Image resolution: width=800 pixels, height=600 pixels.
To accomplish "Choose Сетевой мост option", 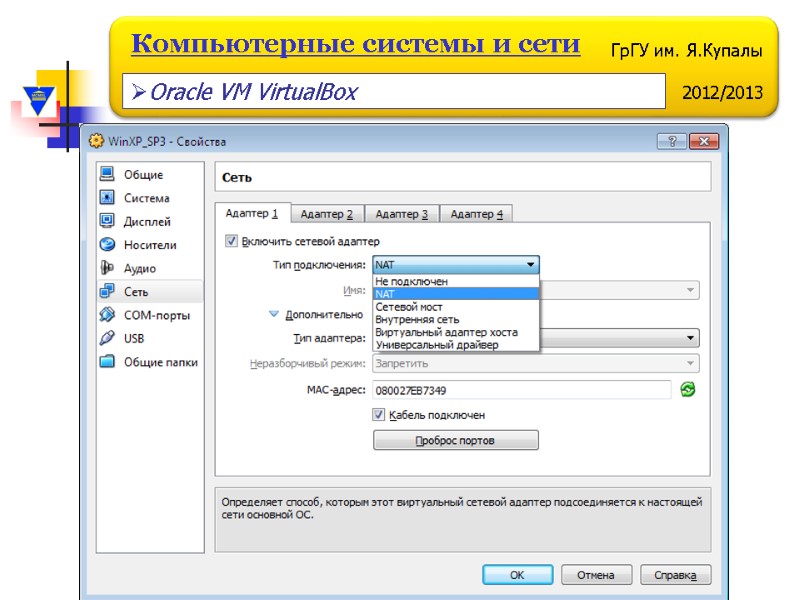I will [456, 307].
